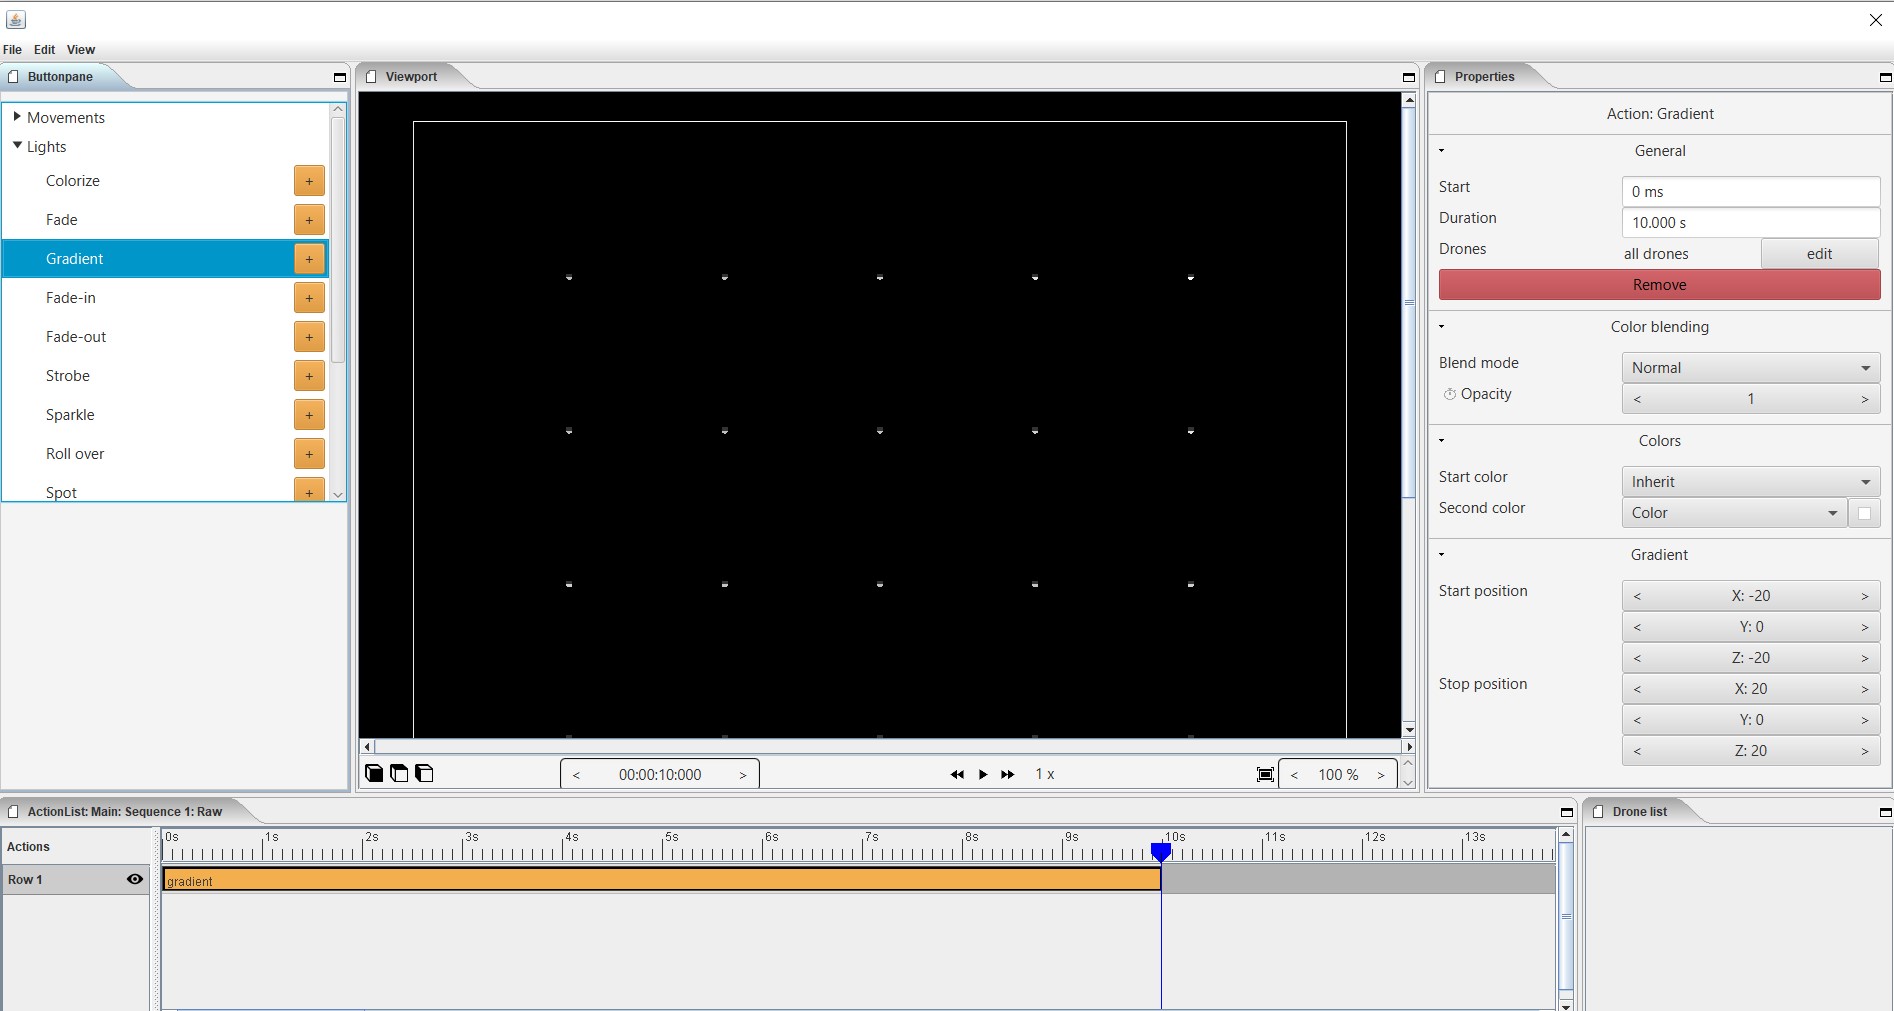Click the Start time input field
The image size is (1894, 1011).
(1751, 192)
